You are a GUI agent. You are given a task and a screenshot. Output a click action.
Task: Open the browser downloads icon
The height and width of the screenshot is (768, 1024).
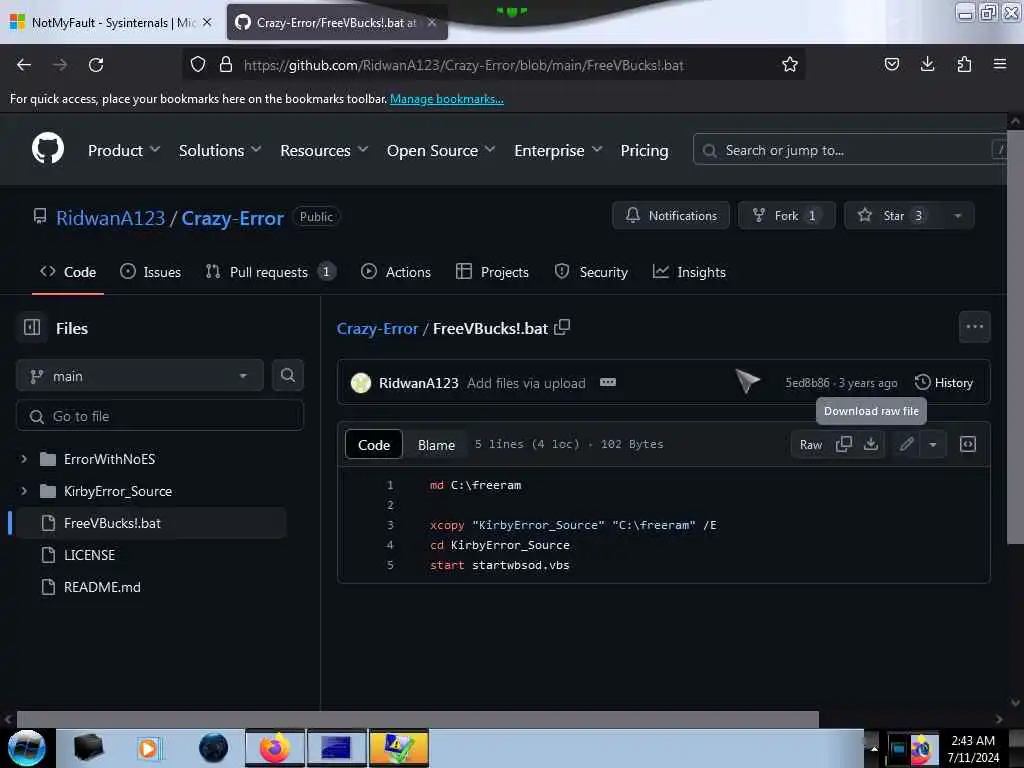click(x=927, y=64)
